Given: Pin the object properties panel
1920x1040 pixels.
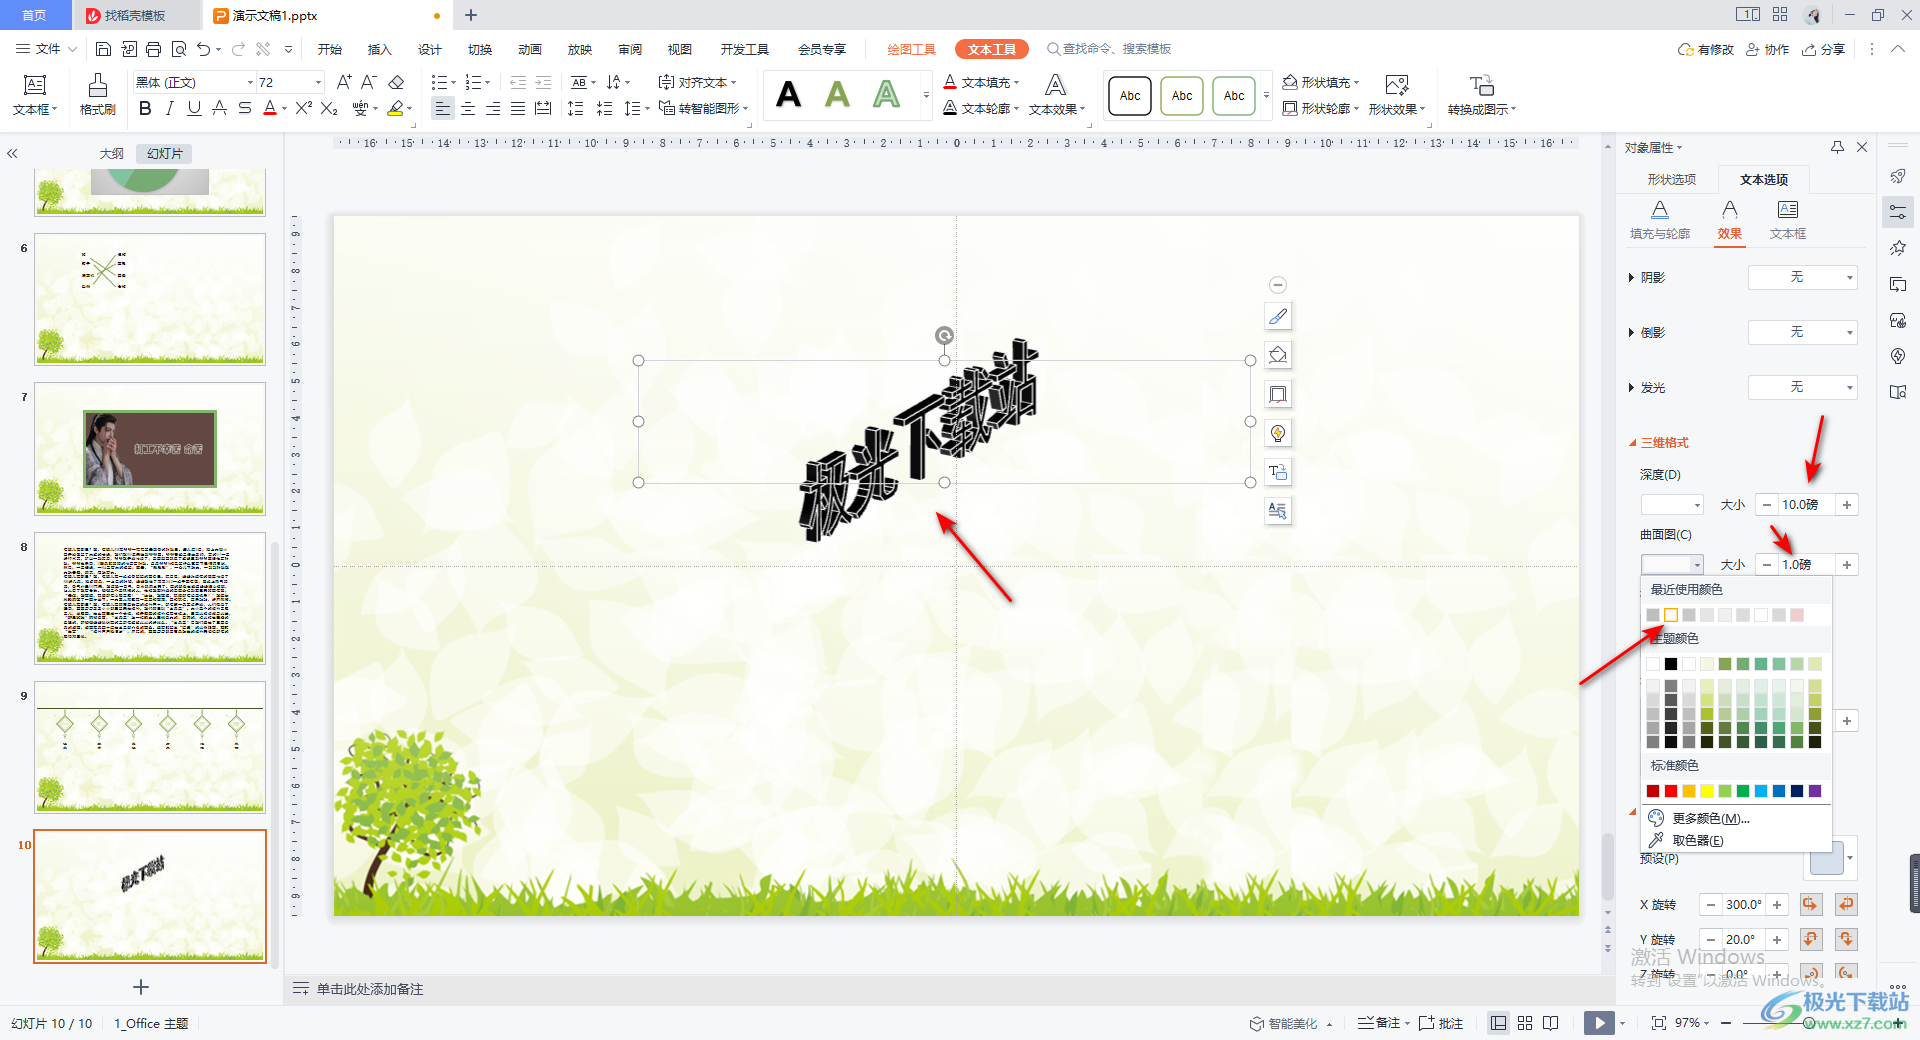Looking at the screenshot, I should 1837,147.
